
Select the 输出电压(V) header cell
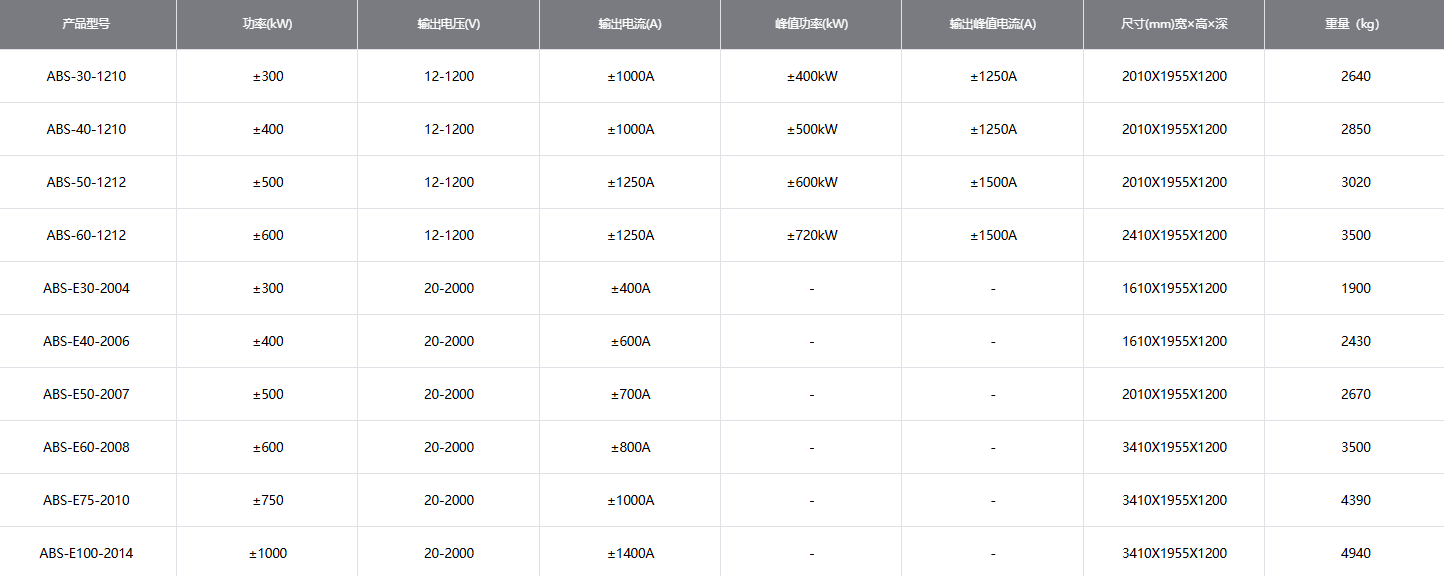coord(448,24)
